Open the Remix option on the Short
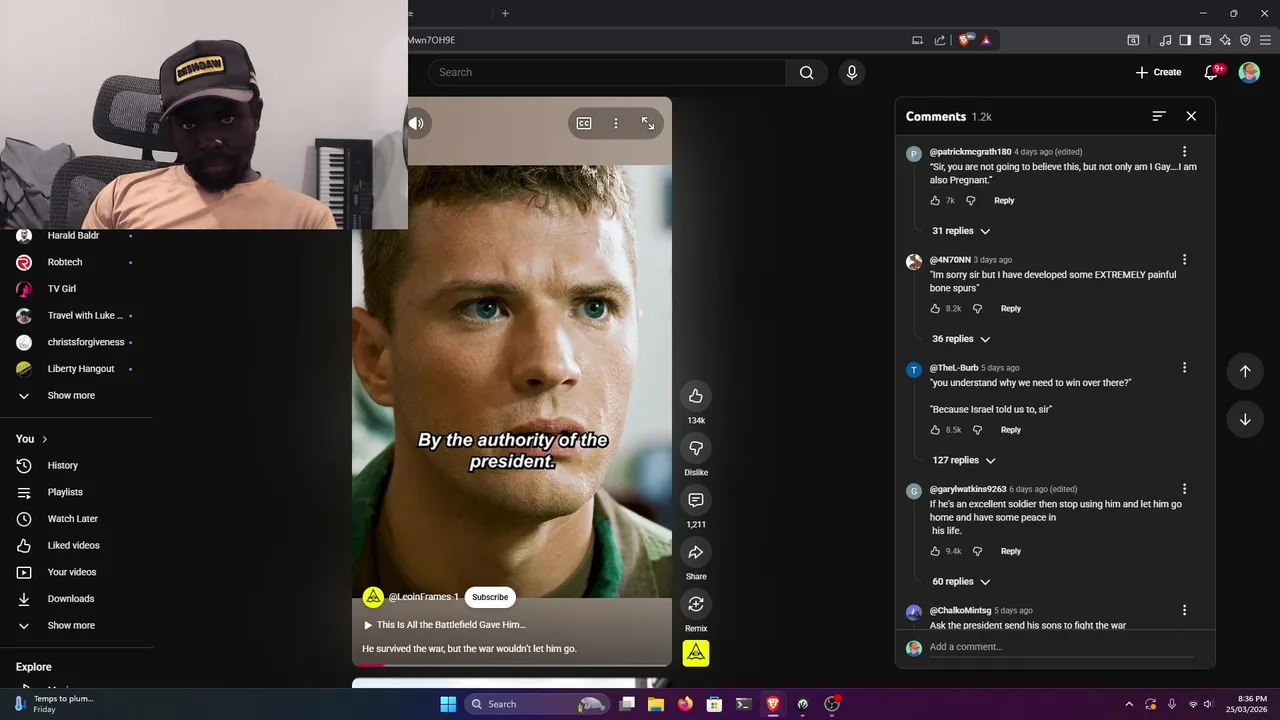Screen dimensions: 1280x720 [696, 604]
